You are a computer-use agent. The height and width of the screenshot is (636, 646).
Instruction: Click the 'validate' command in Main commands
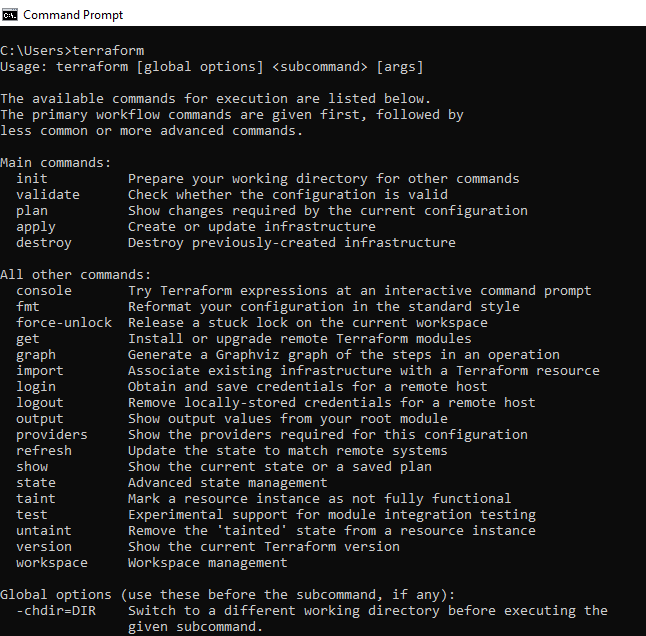(x=48, y=194)
